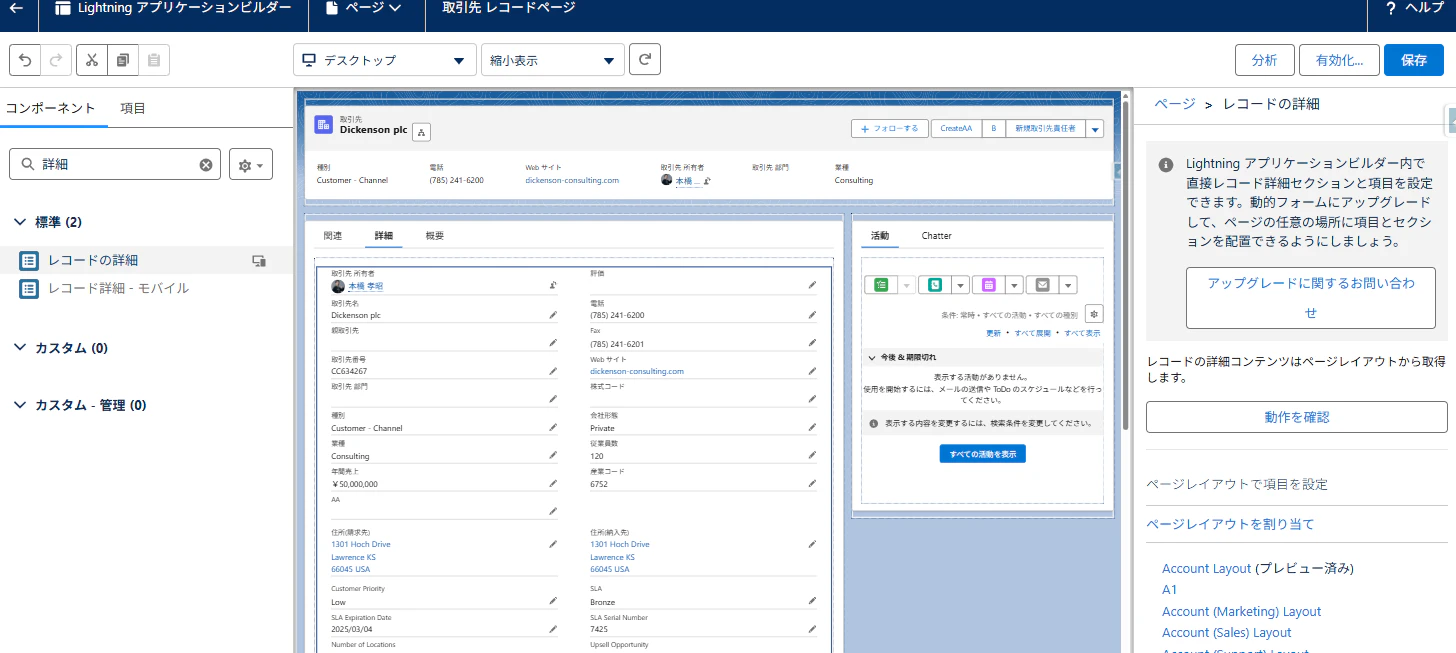Click the account hierarchy icon beside Dickenson plc
Screen dimensions: 1456x653
pos(421,132)
